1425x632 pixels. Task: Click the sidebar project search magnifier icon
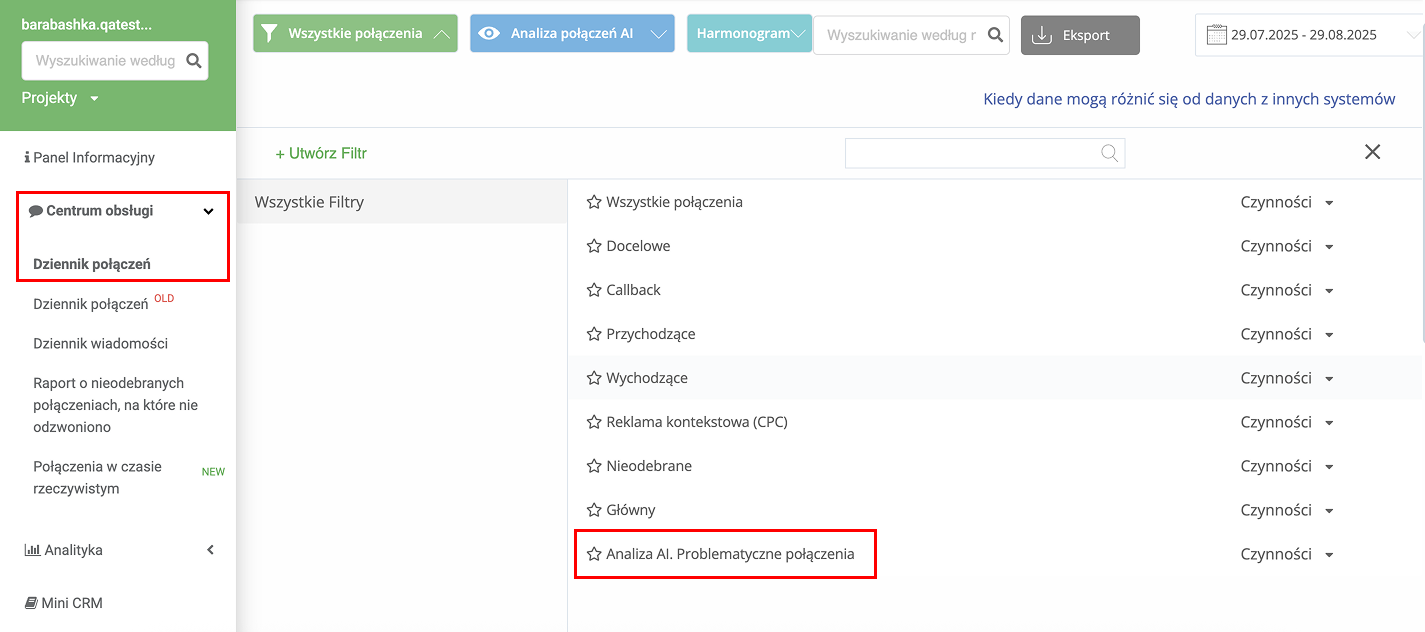[x=194, y=60]
